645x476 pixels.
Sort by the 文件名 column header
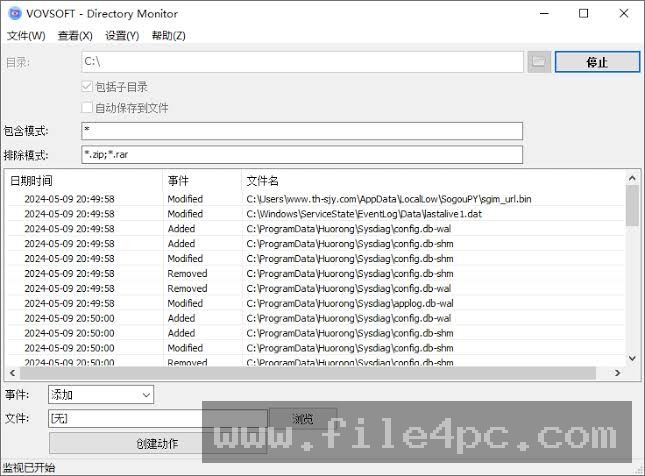click(x=433, y=181)
